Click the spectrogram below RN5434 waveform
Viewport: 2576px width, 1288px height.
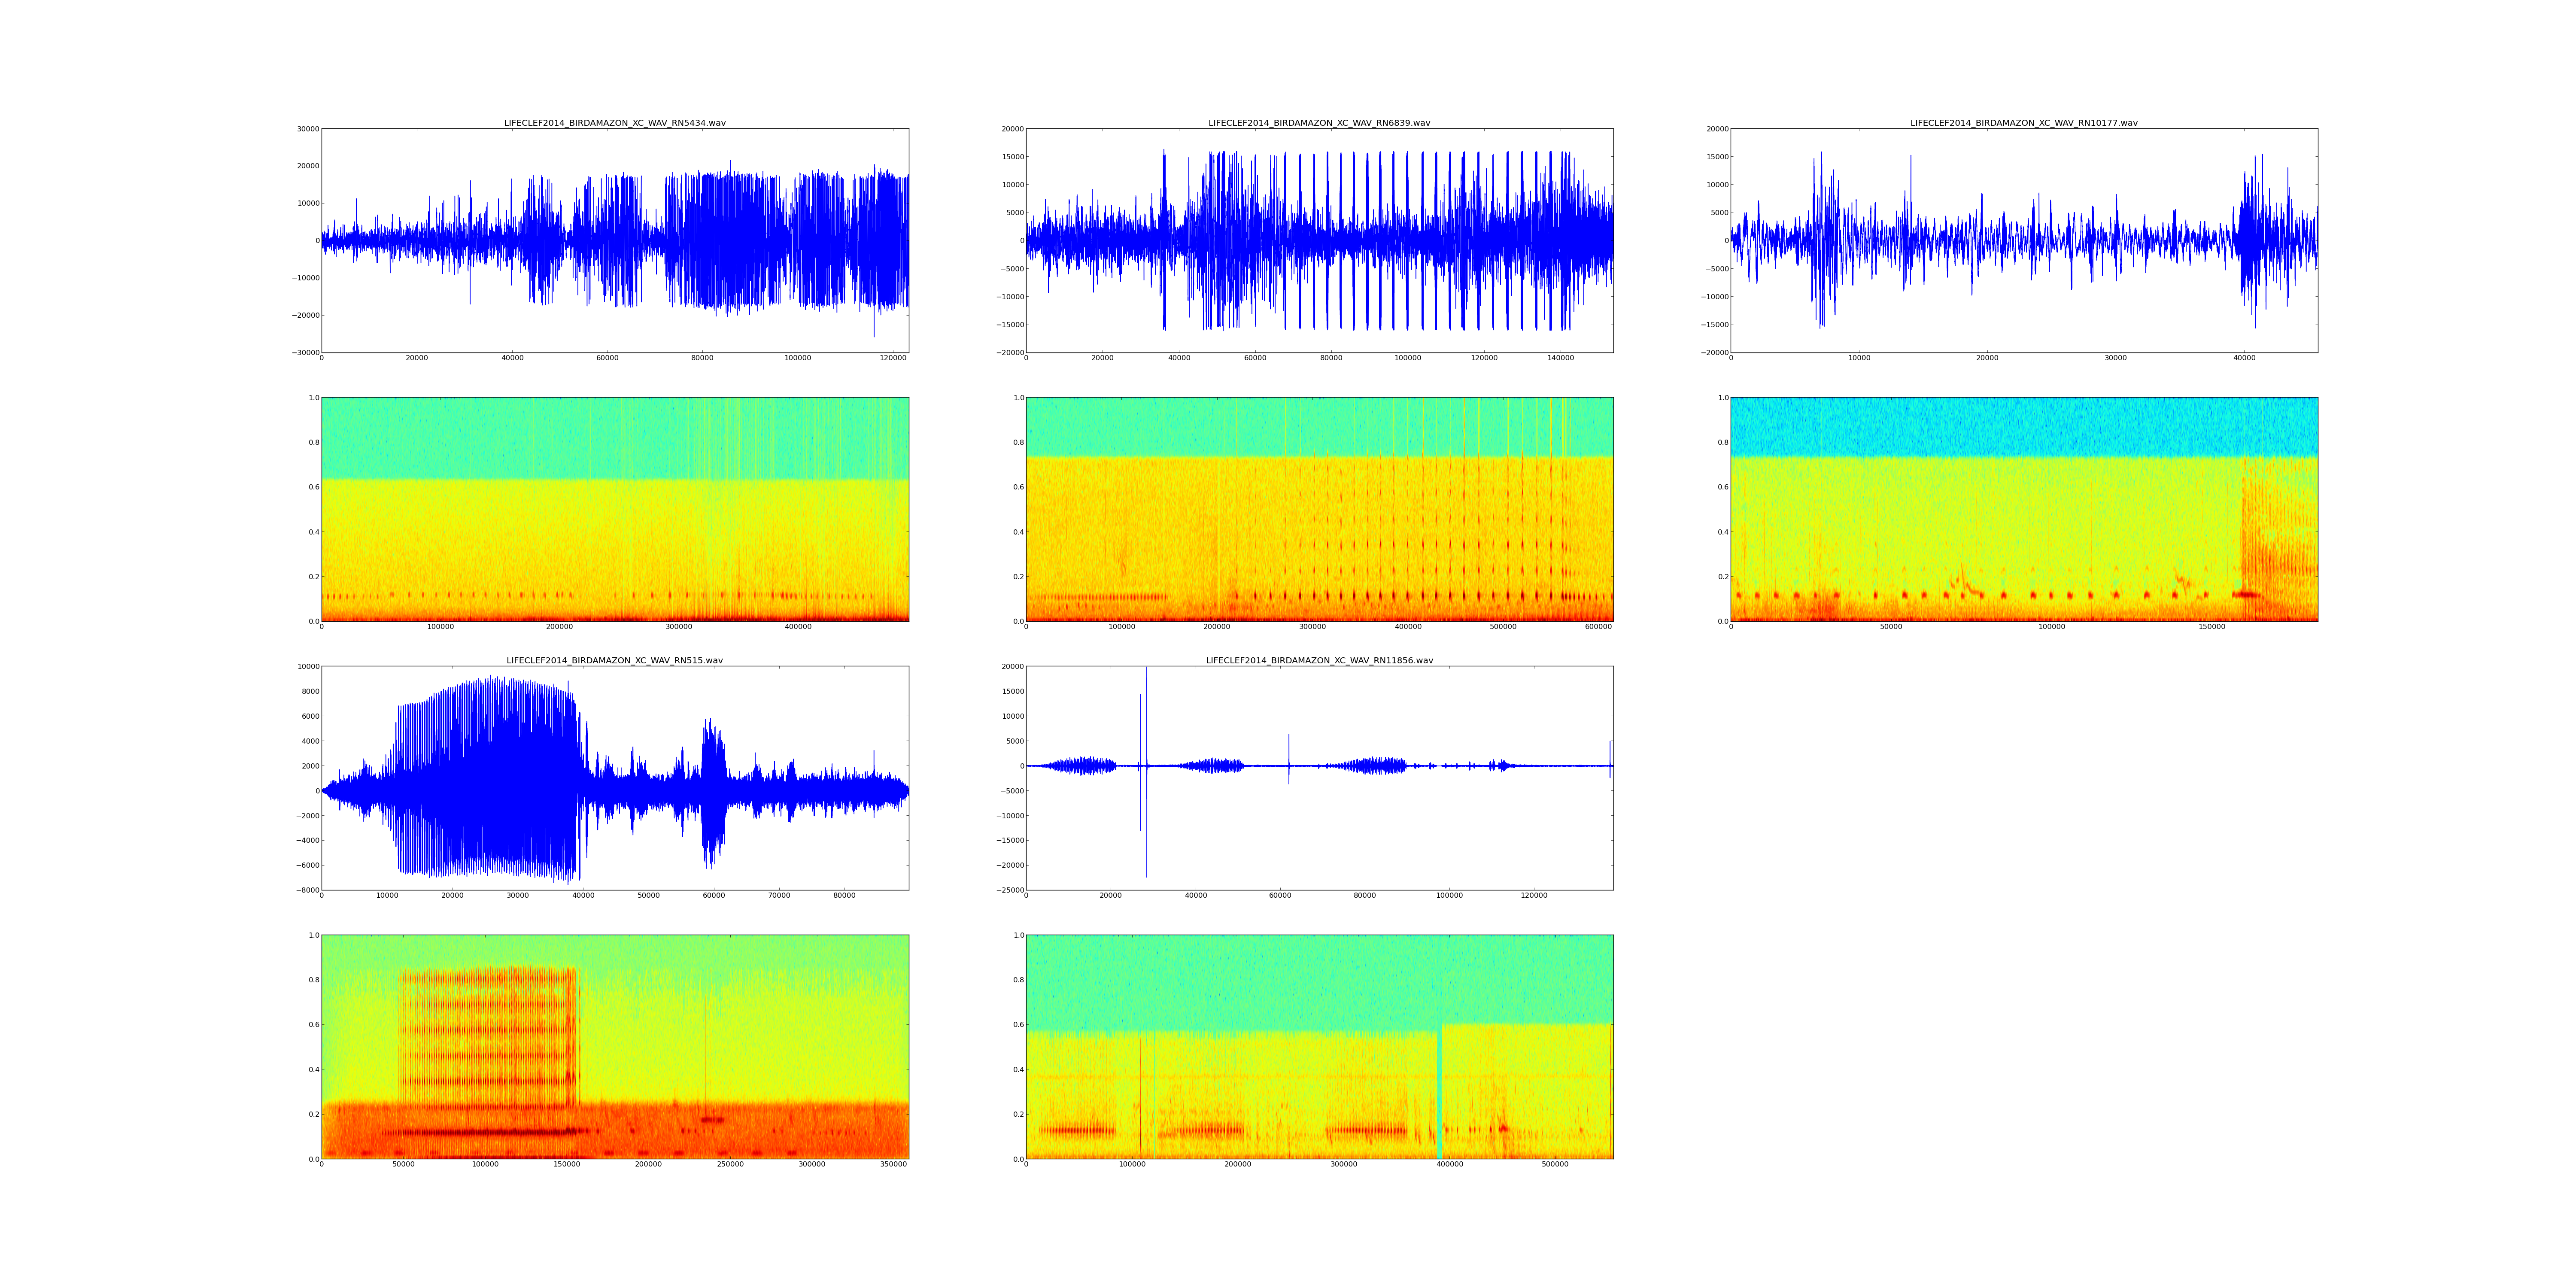coord(614,509)
